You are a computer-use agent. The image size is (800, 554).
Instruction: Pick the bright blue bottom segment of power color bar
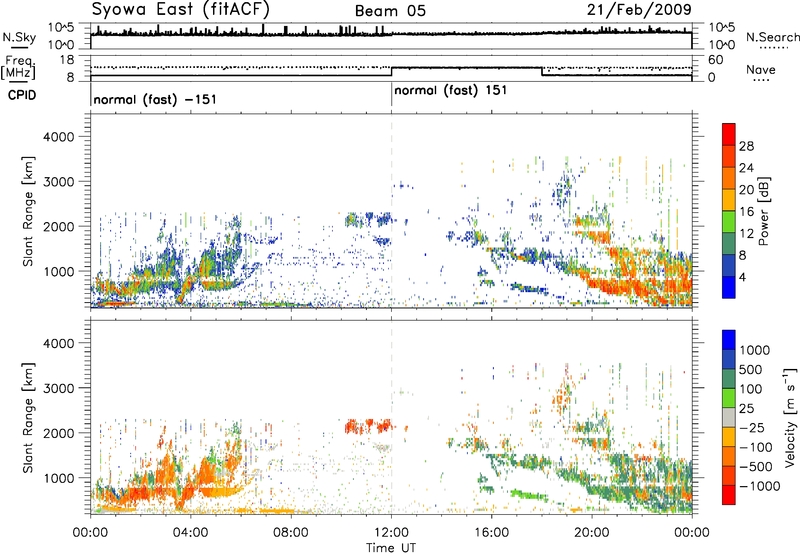click(729, 287)
